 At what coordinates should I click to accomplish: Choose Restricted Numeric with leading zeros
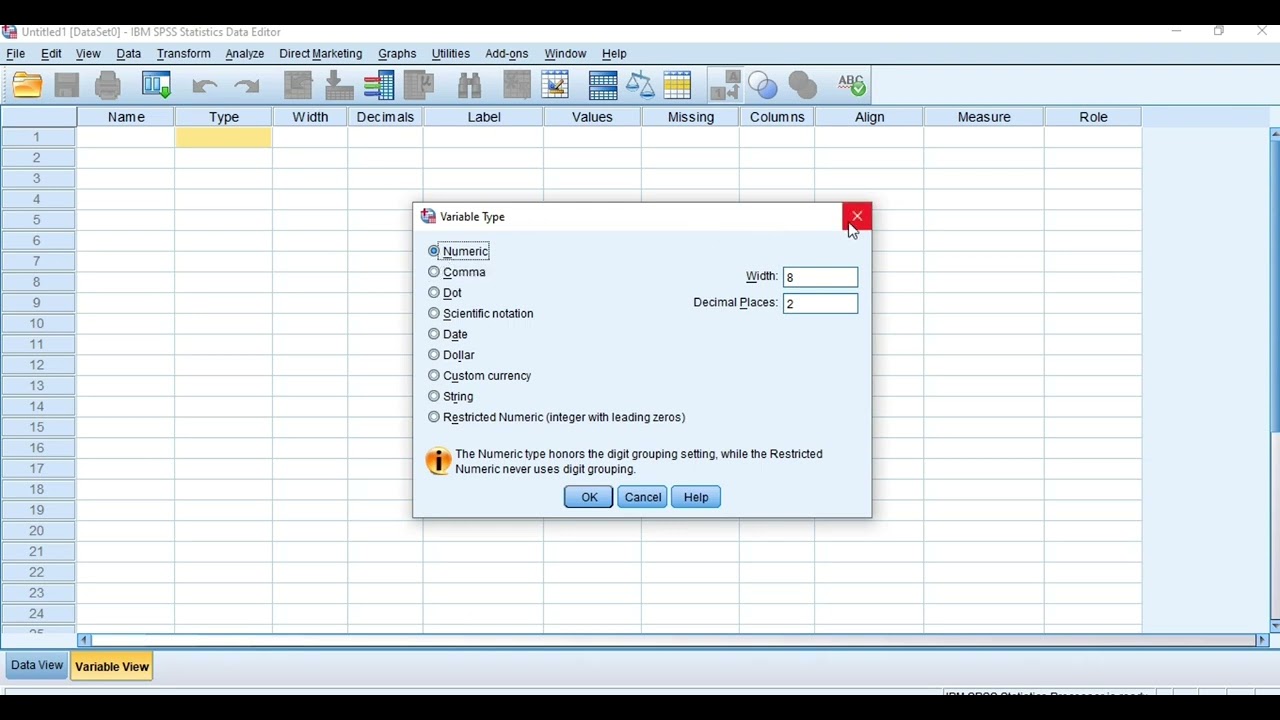(x=434, y=417)
